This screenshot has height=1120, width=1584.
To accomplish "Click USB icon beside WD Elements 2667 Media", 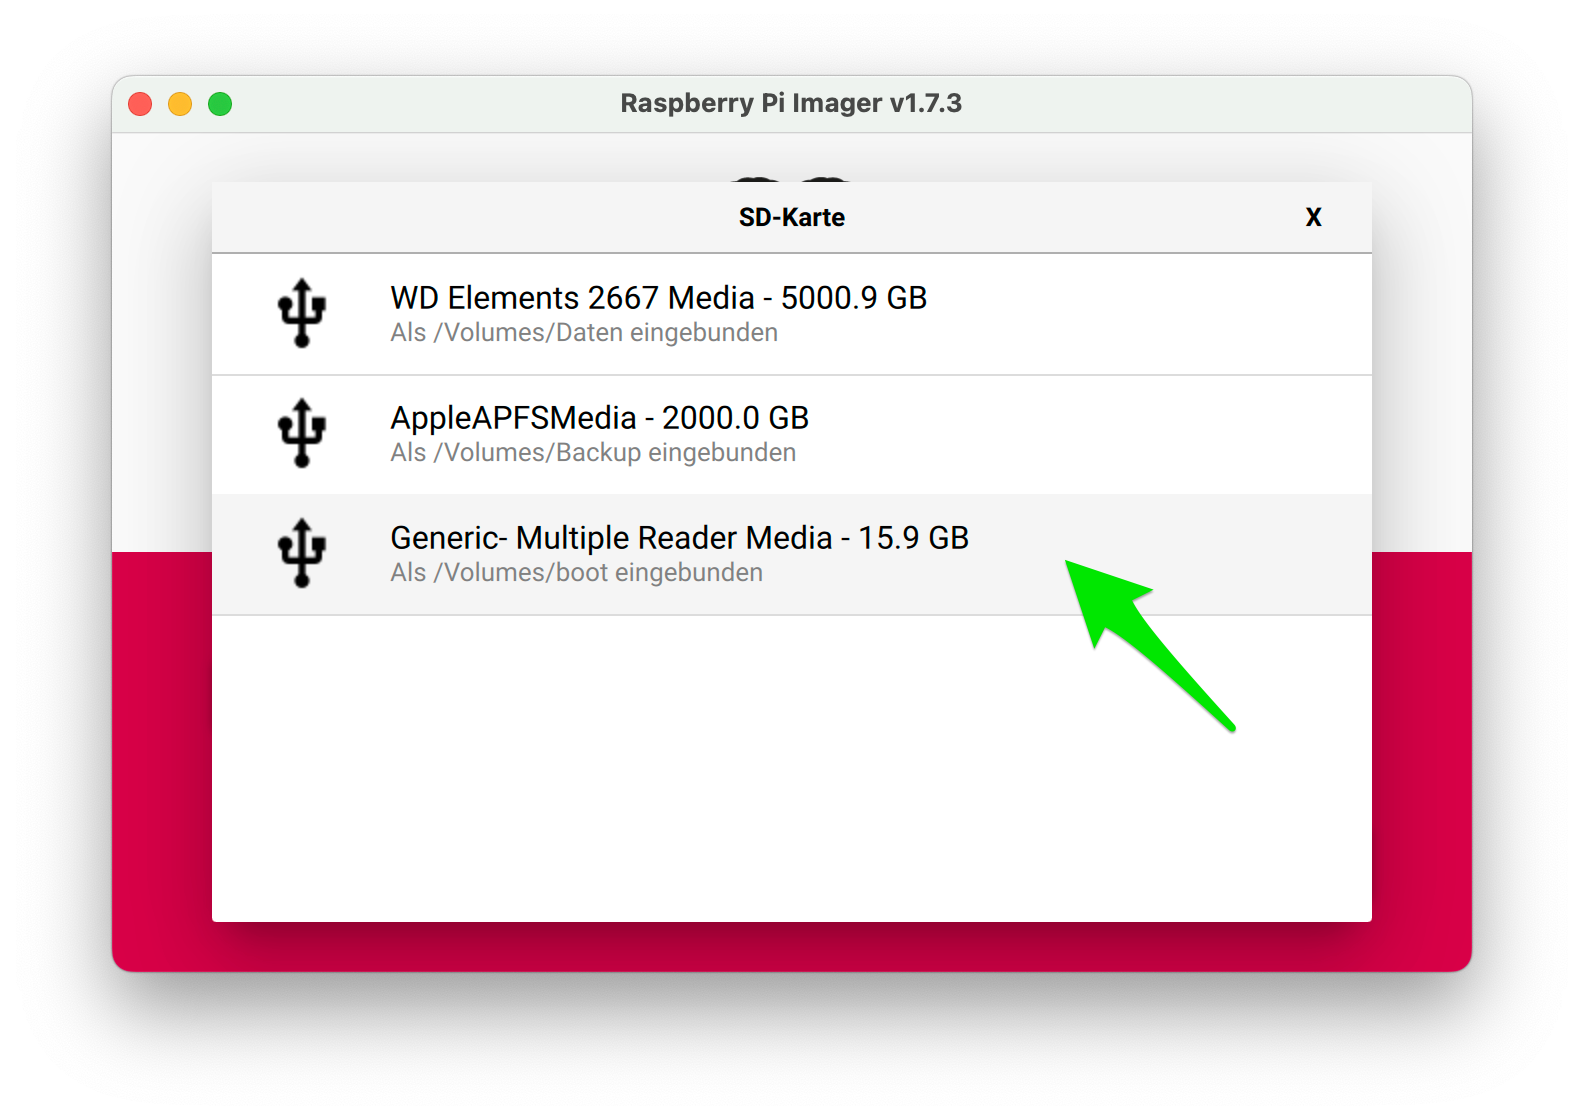I will coord(302,313).
